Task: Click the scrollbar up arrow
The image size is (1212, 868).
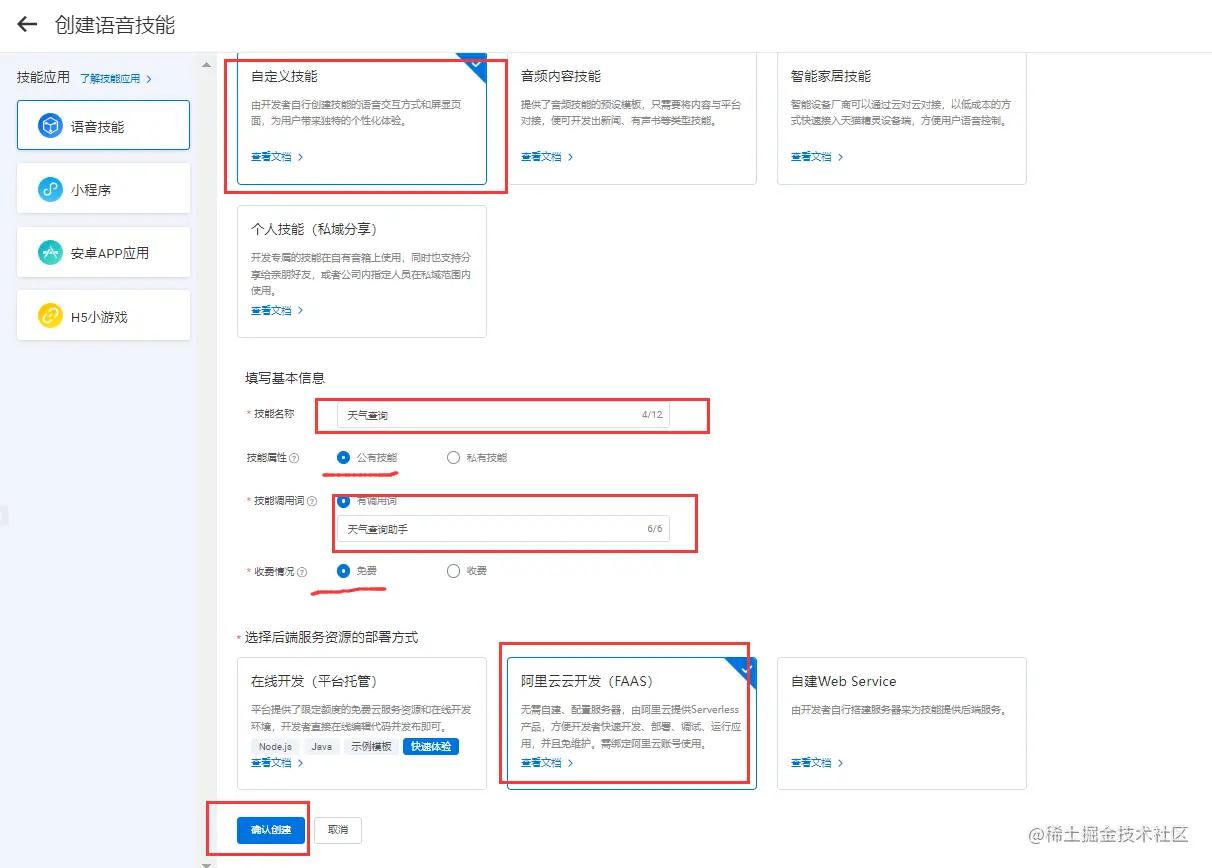Action: 207,64
